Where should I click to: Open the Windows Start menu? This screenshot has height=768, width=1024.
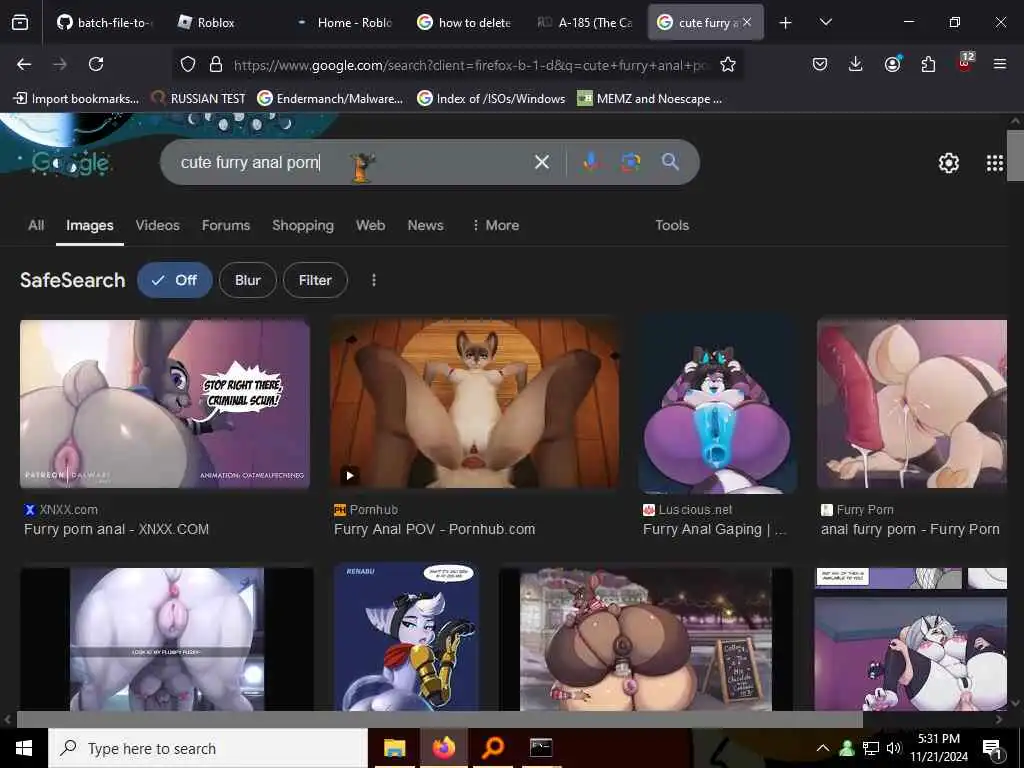pyautogui.click(x=24, y=748)
